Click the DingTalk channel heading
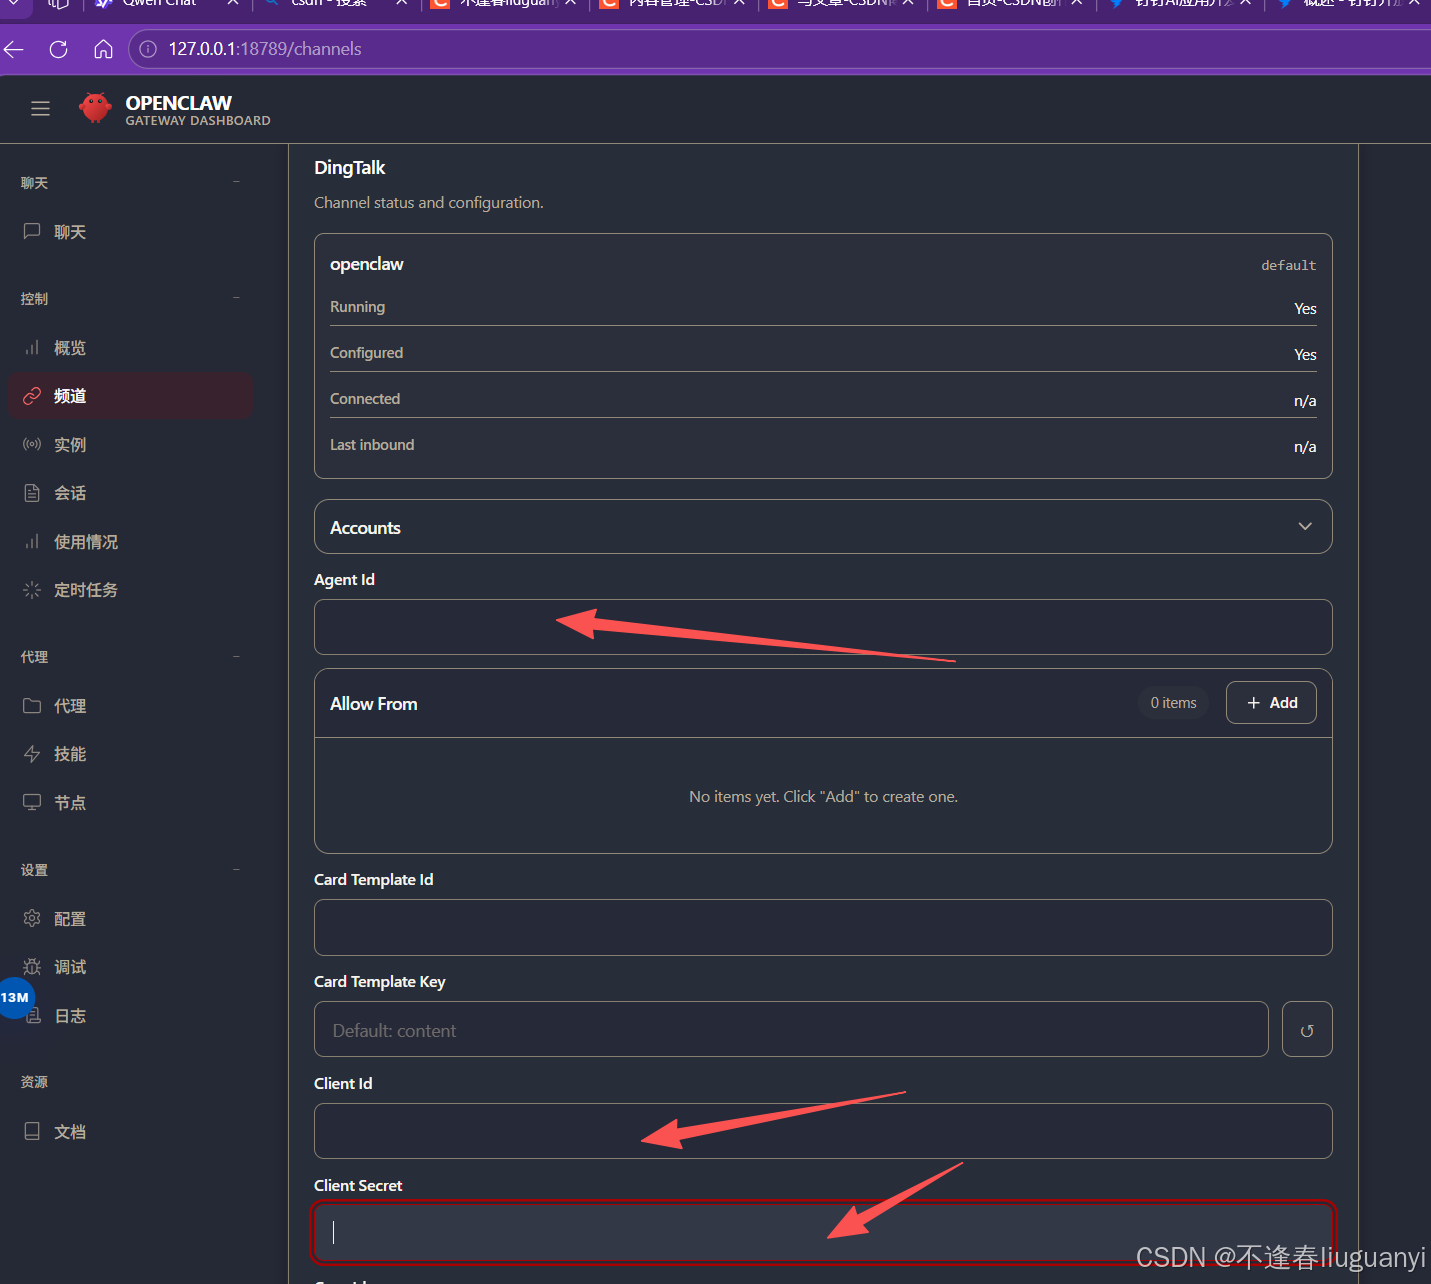This screenshot has width=1431, height=1284. pyautogui.click(x=349, y=168)
